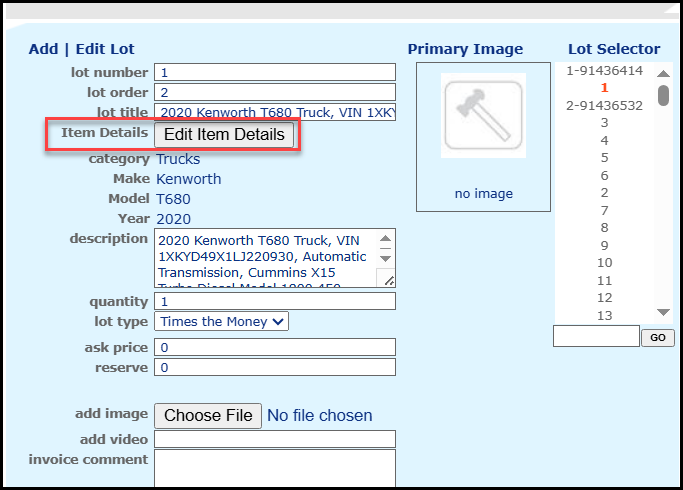Select the red highlighted lot 1
This screenshot has height=490, width=683.
coord(605,88)
